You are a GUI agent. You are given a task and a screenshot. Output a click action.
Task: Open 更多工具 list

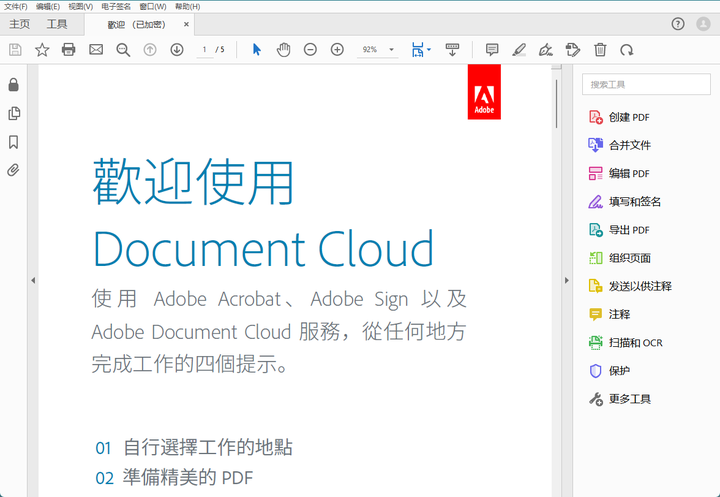click(620, 399)
